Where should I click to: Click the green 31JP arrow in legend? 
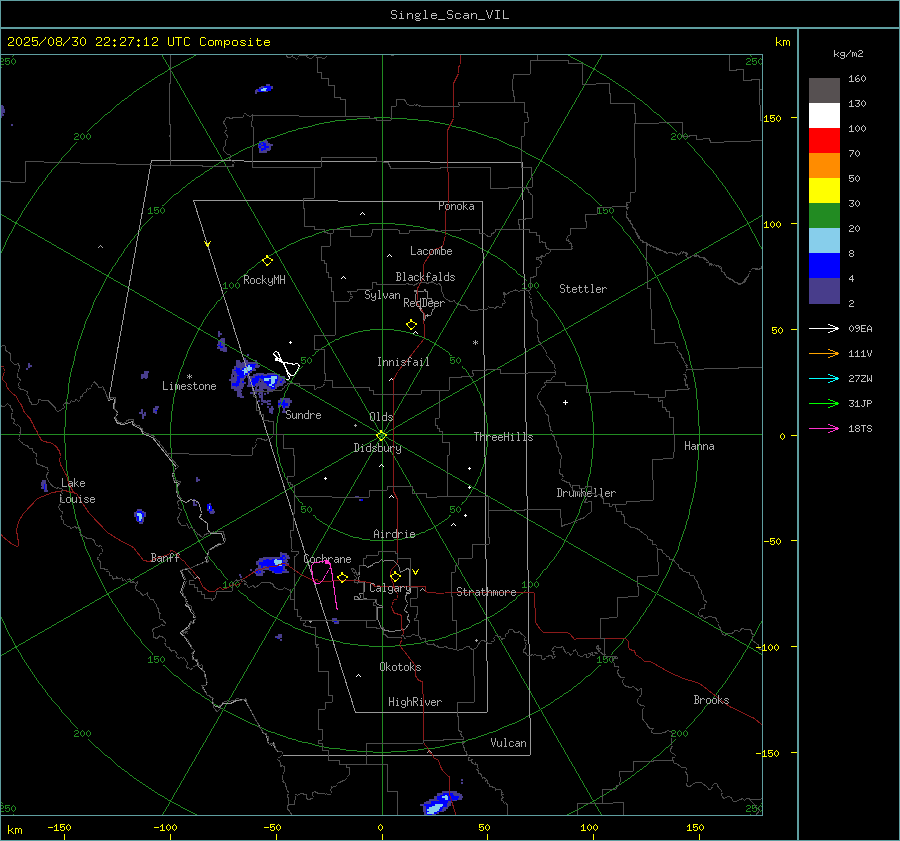[x=824, y=404]
